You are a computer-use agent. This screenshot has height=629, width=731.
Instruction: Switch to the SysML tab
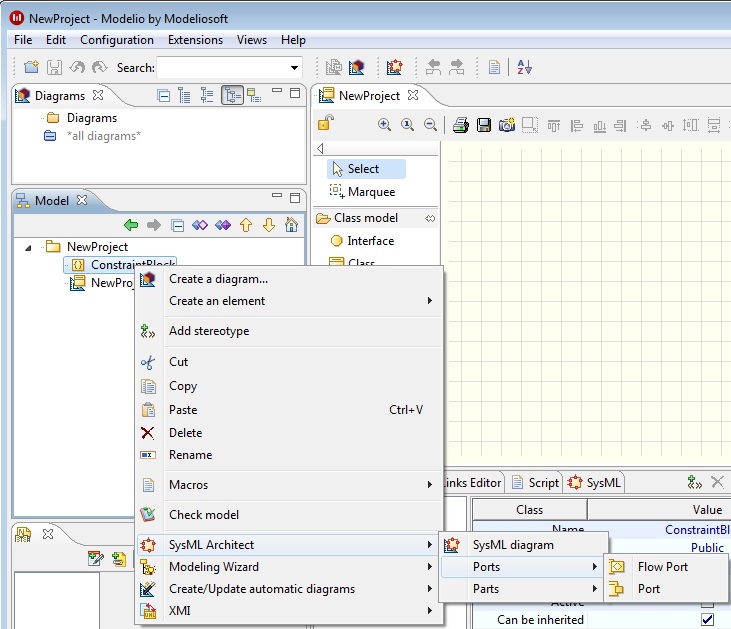click(x=594, y=482)
